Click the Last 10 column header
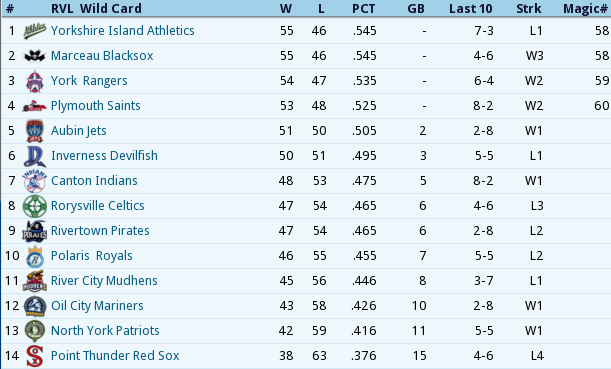The width and height of the screenshot is (611, 369). pos(471,9)
